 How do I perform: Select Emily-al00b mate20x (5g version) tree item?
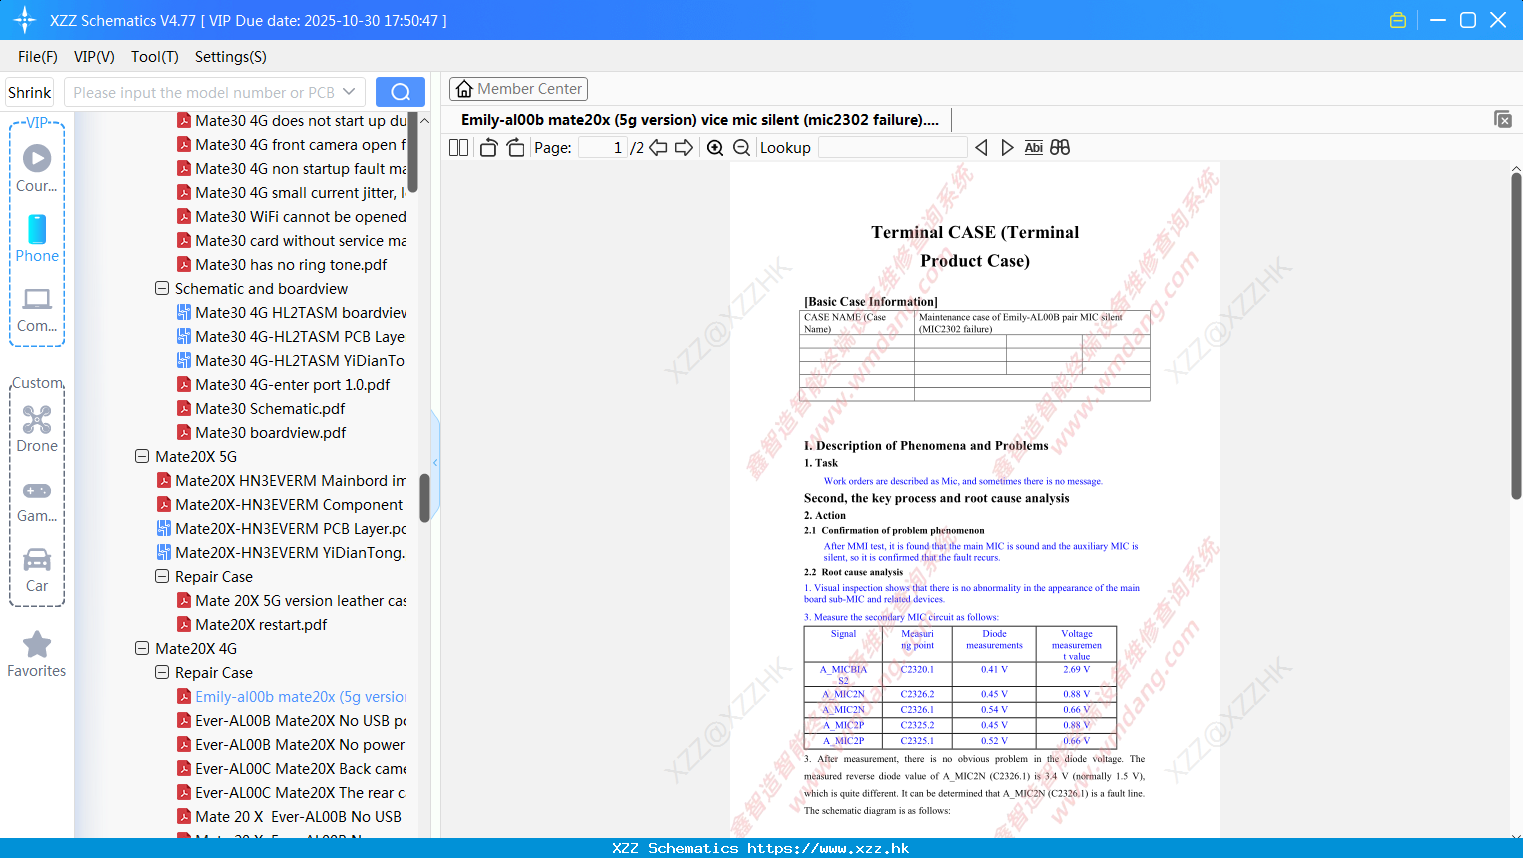[292, 696]
